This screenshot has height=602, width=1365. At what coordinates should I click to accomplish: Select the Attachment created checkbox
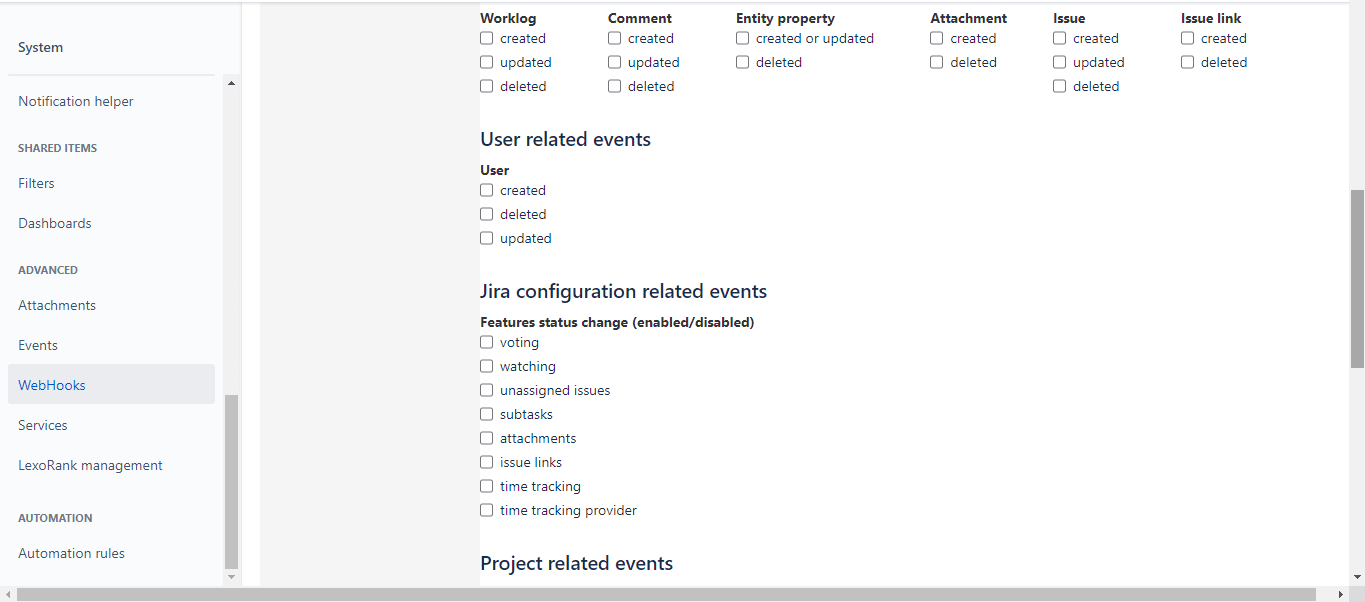pos(937,39)
